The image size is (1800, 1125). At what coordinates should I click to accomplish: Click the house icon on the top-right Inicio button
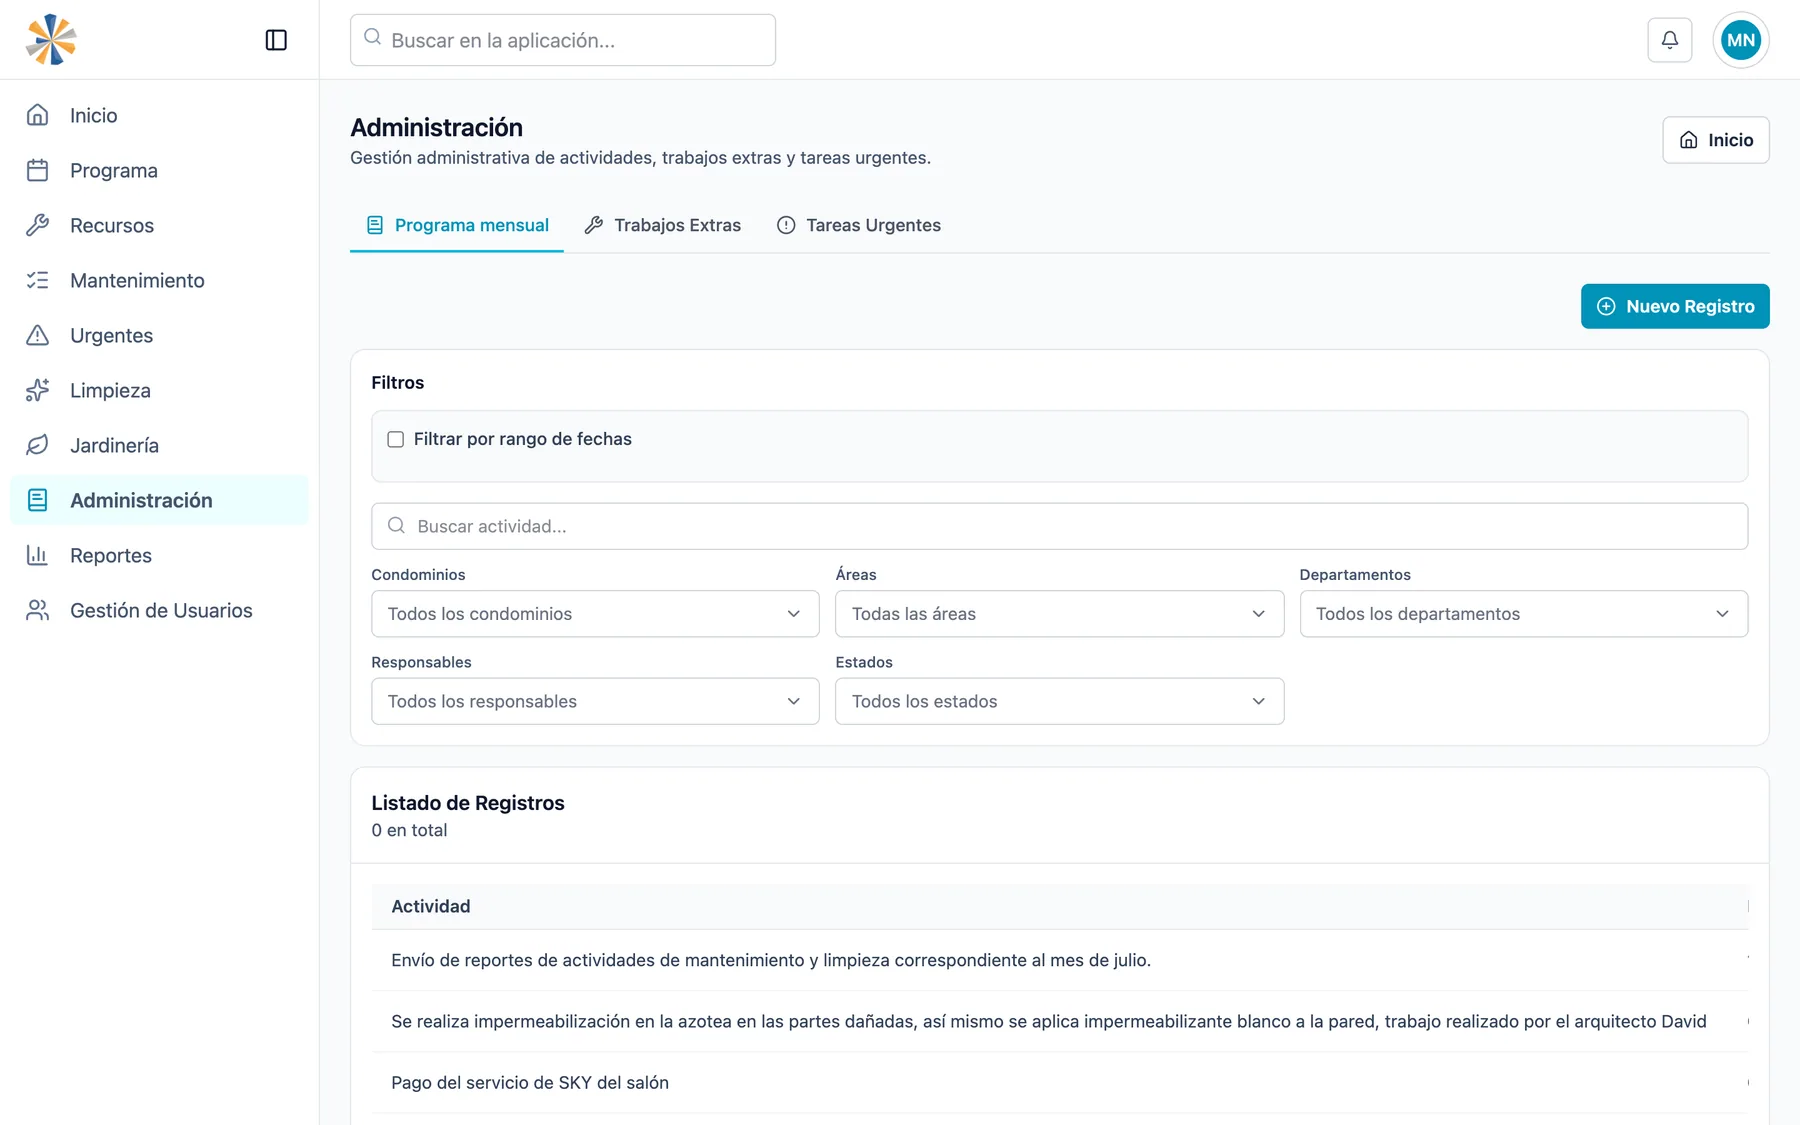(1689, 140)
